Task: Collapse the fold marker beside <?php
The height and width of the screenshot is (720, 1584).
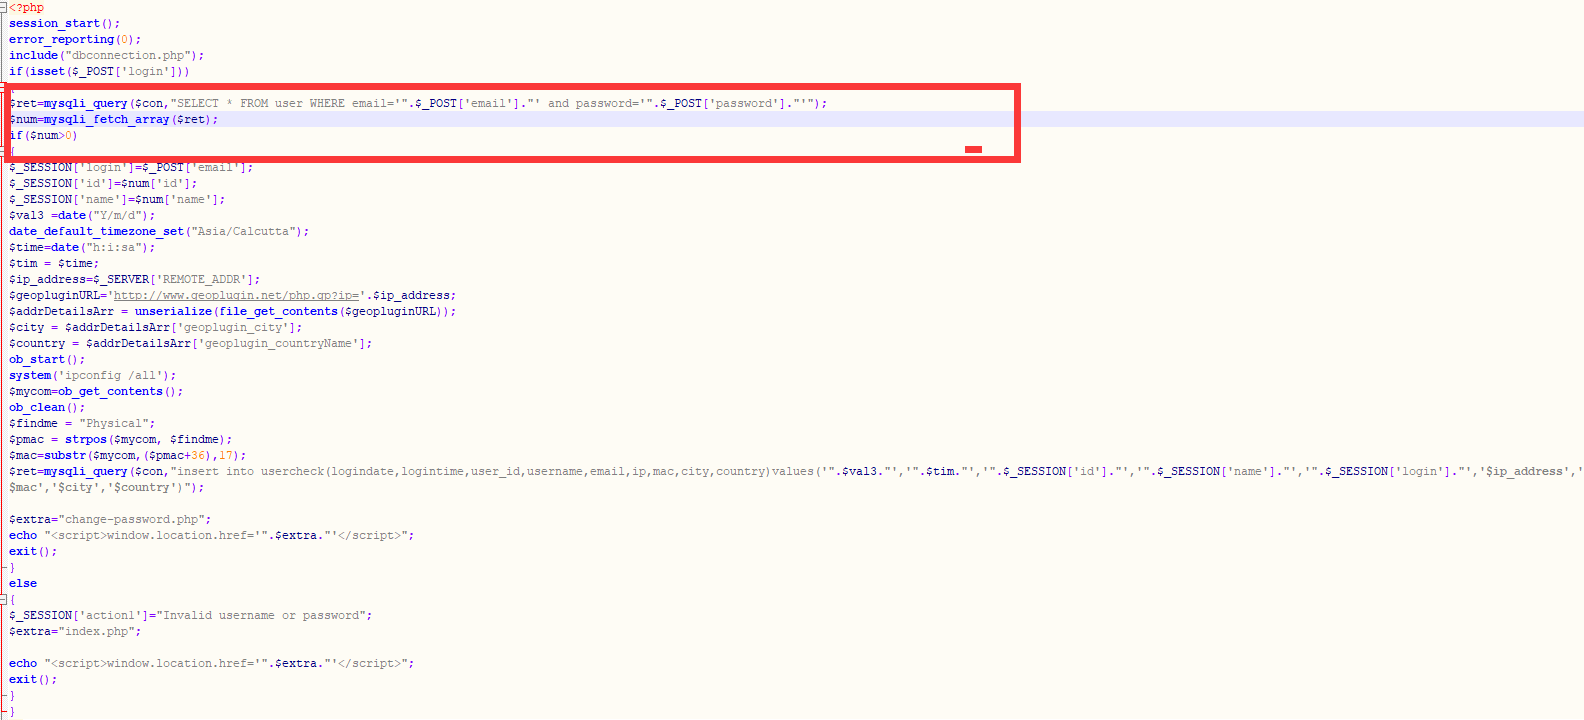Action: (x=3, y=8)
